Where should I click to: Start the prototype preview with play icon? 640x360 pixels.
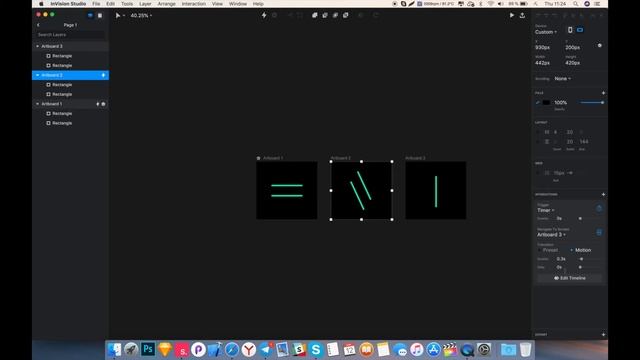512,16
